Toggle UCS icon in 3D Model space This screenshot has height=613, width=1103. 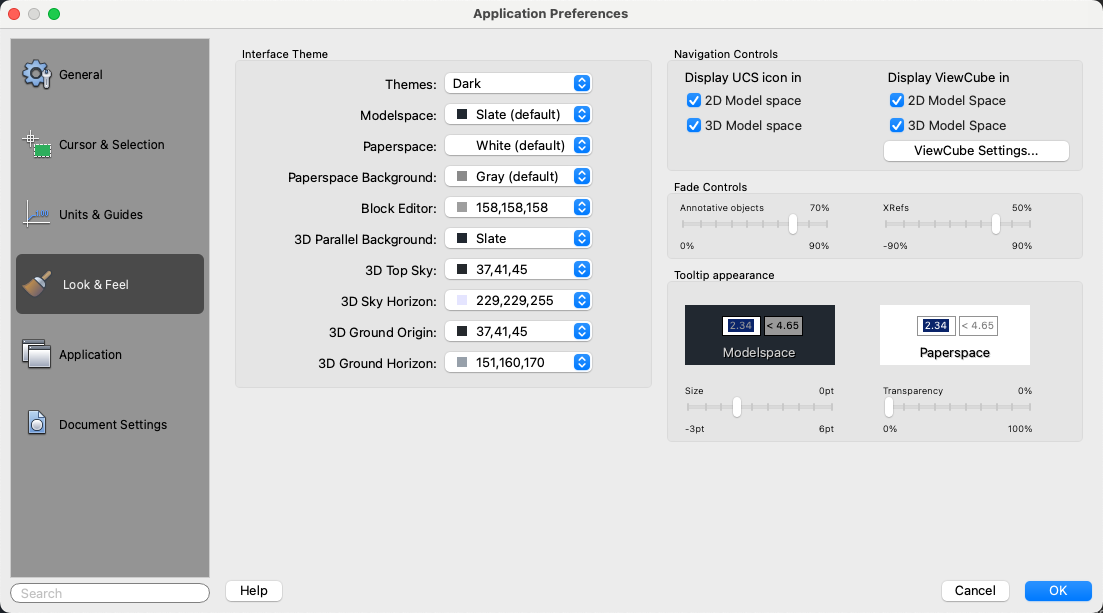694,126
